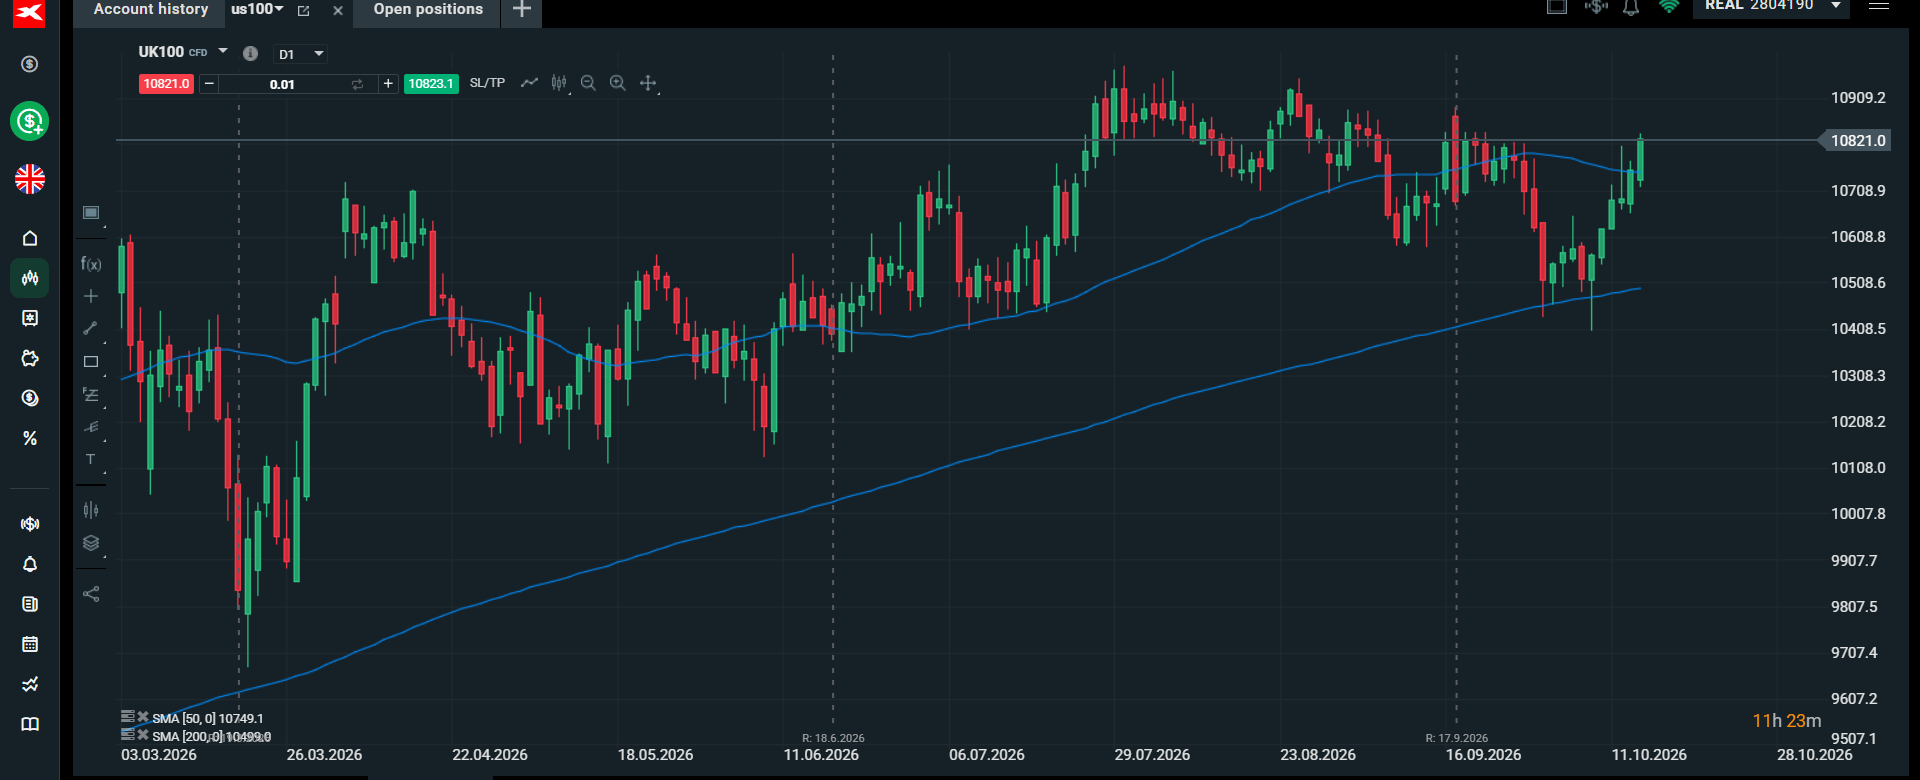Toggle SMA 50 indicator settings lines icon
Screen dimensions: 1920x780
point(128,716)
